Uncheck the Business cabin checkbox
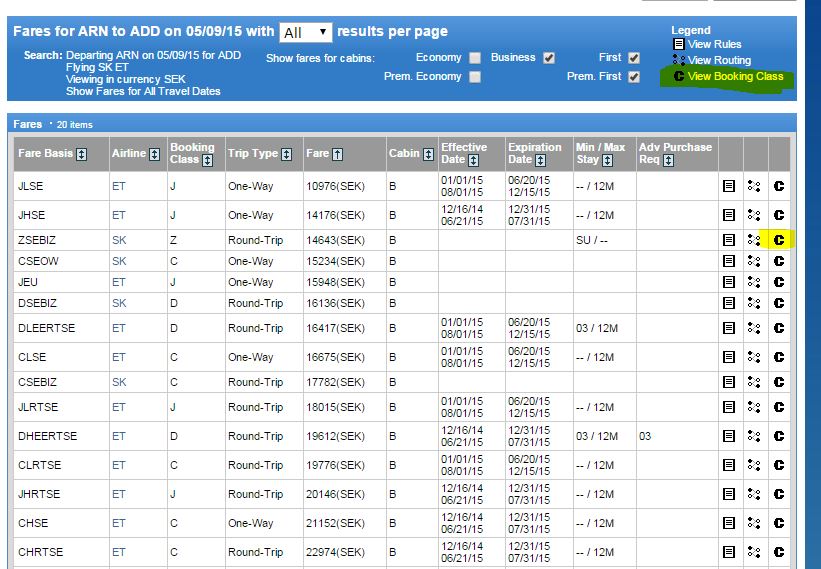 tap(549, 58)
